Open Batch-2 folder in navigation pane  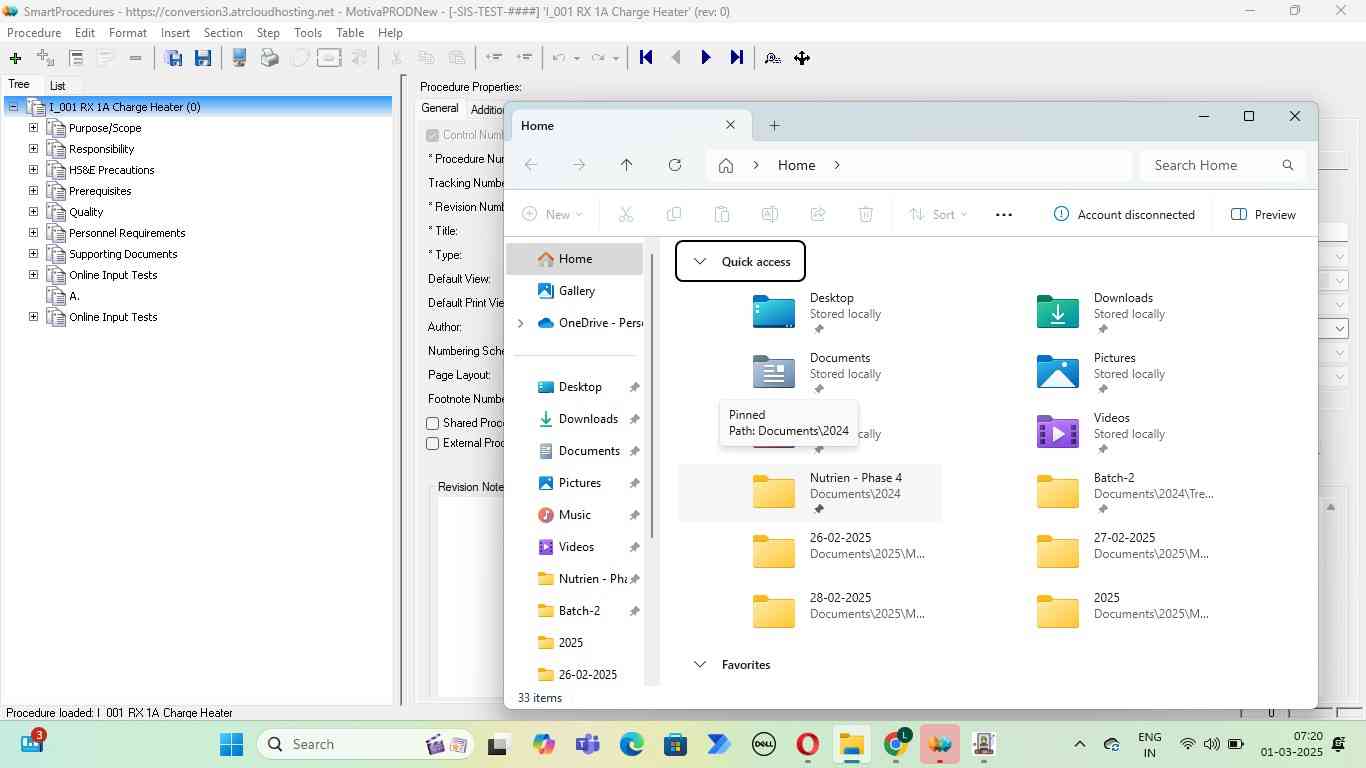click(579, 610)
